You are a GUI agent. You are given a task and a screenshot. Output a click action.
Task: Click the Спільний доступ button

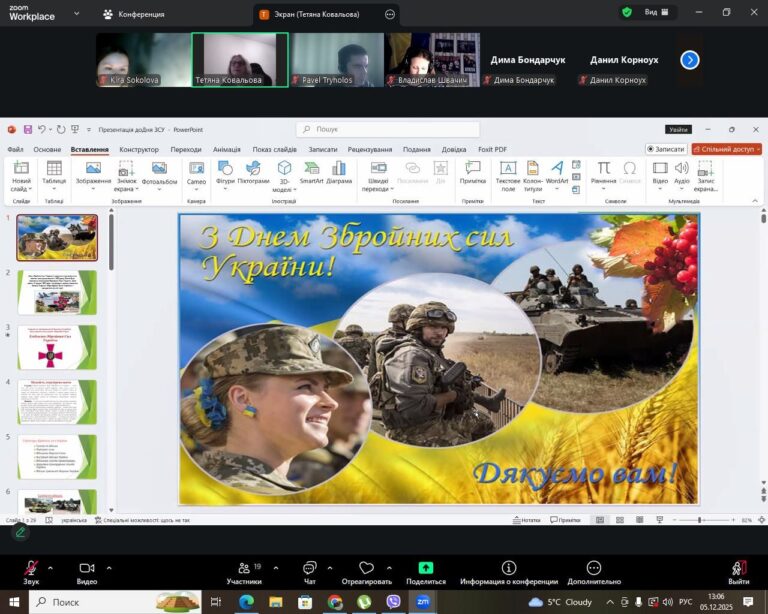click(x=727, y=150)
